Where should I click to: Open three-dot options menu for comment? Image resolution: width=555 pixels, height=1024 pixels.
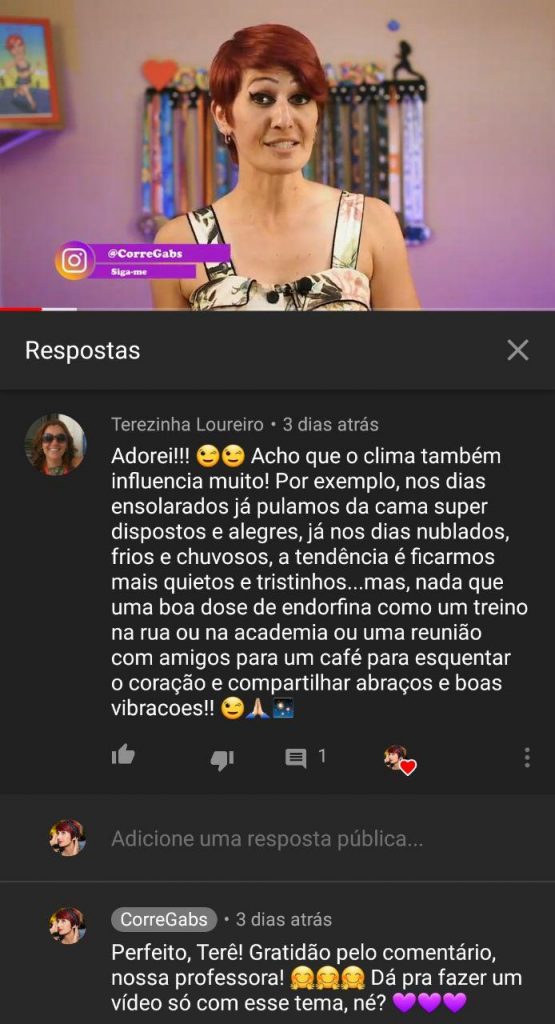point(527,758)
